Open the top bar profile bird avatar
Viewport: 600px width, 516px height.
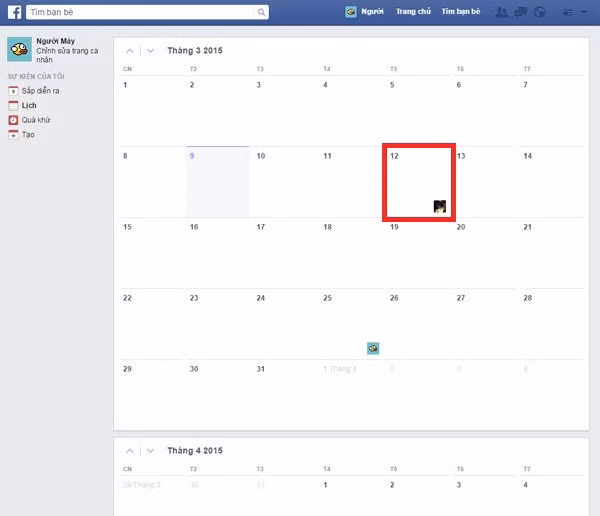pos(351,12)
